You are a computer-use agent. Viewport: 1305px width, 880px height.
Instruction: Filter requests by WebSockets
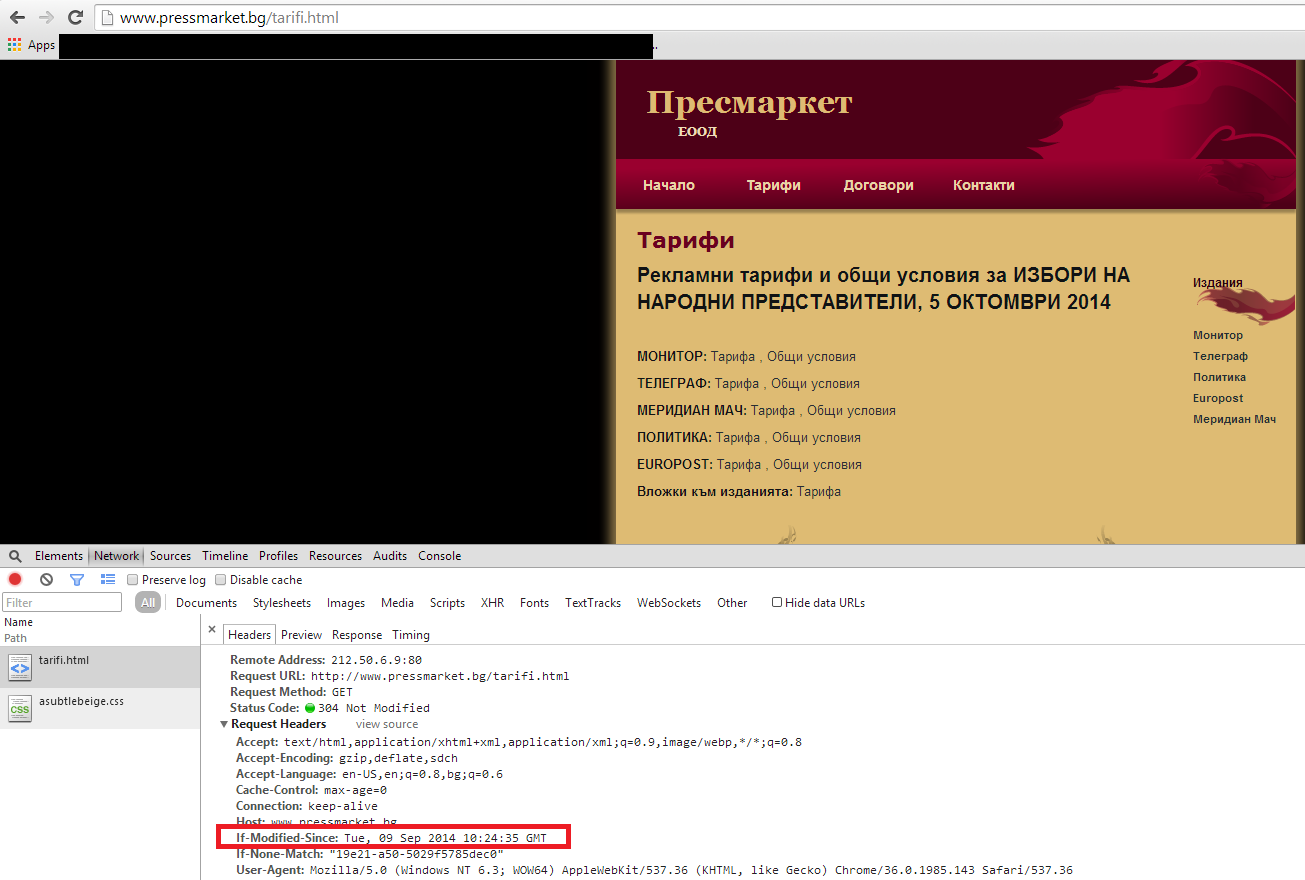pyautogui.click(x=669, y=603)
